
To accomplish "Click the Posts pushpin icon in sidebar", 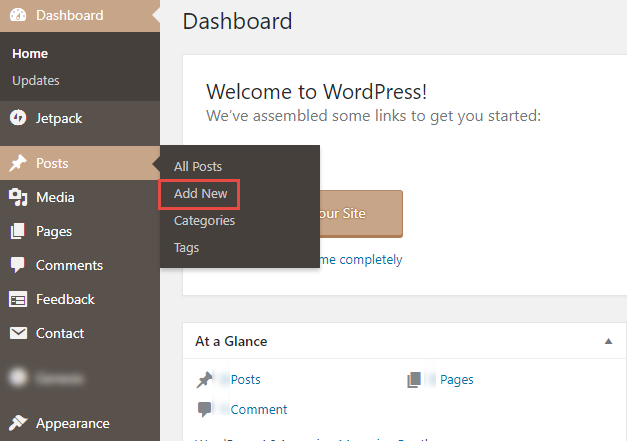I will (x=18, y=163).
